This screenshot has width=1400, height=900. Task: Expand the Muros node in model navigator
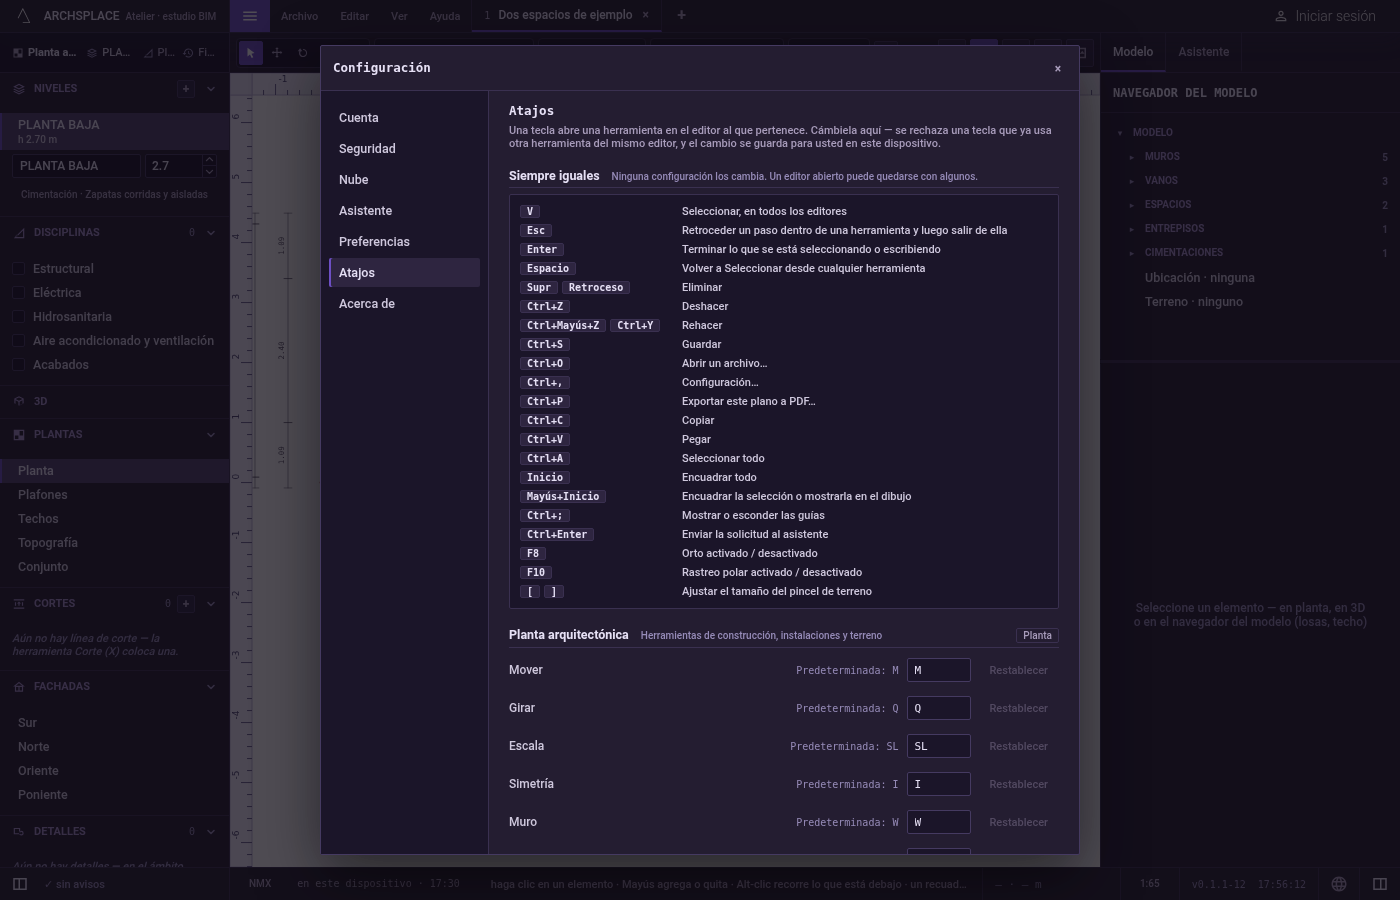click(1132, 157)
